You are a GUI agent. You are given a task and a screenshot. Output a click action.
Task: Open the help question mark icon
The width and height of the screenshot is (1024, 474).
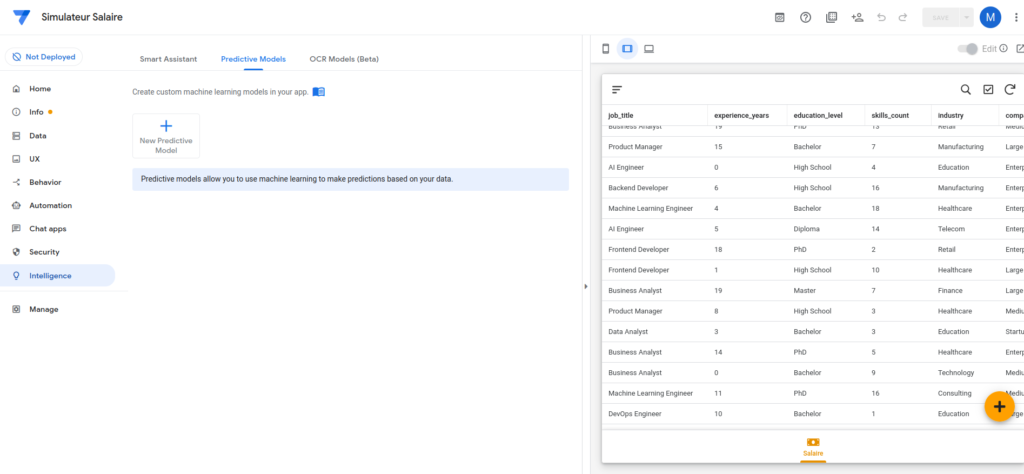coord(805,18)
